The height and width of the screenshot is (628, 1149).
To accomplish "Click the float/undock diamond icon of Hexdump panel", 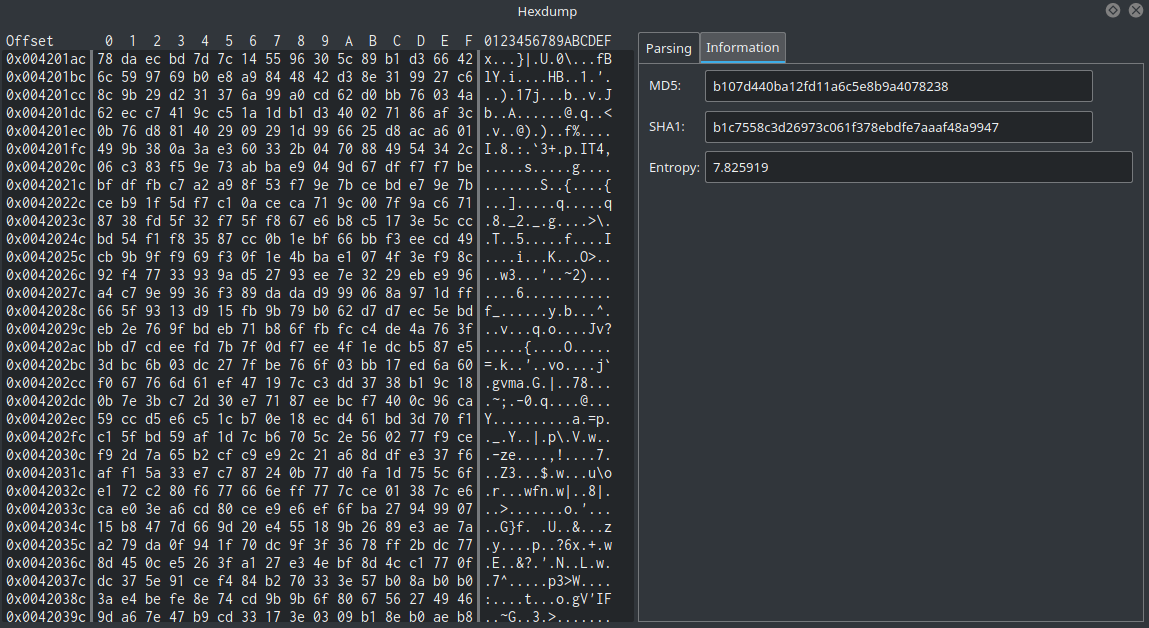I will [x=1113, y=11].
